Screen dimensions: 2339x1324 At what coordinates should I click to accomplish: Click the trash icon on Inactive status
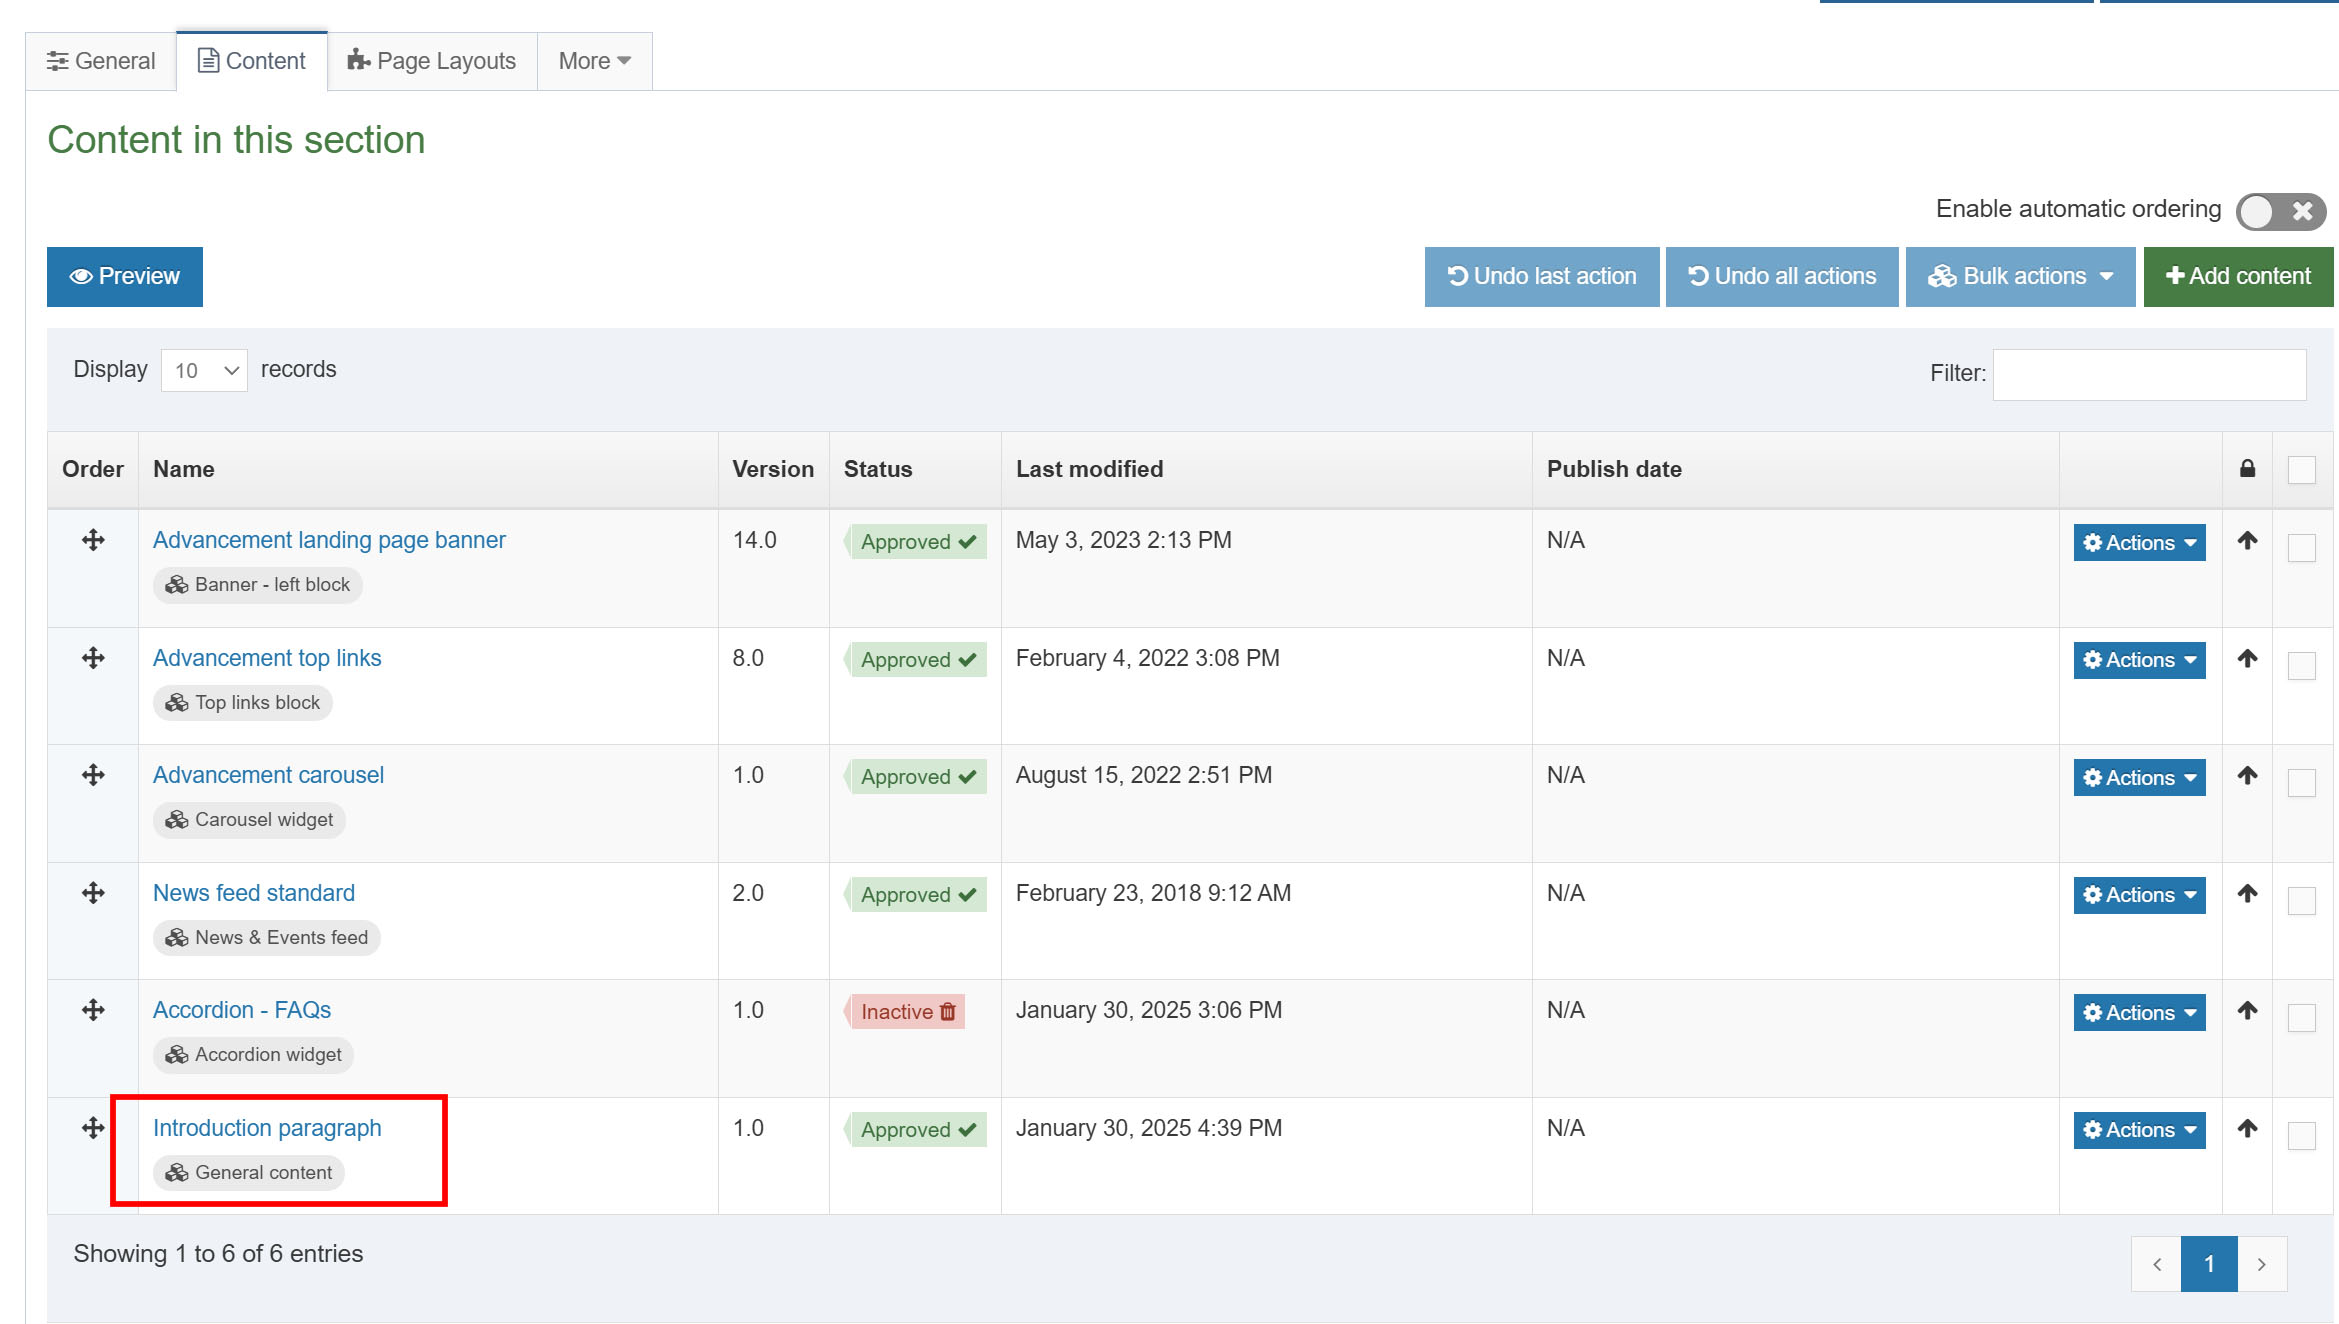pyautogui.click(x=948, y=1012)
